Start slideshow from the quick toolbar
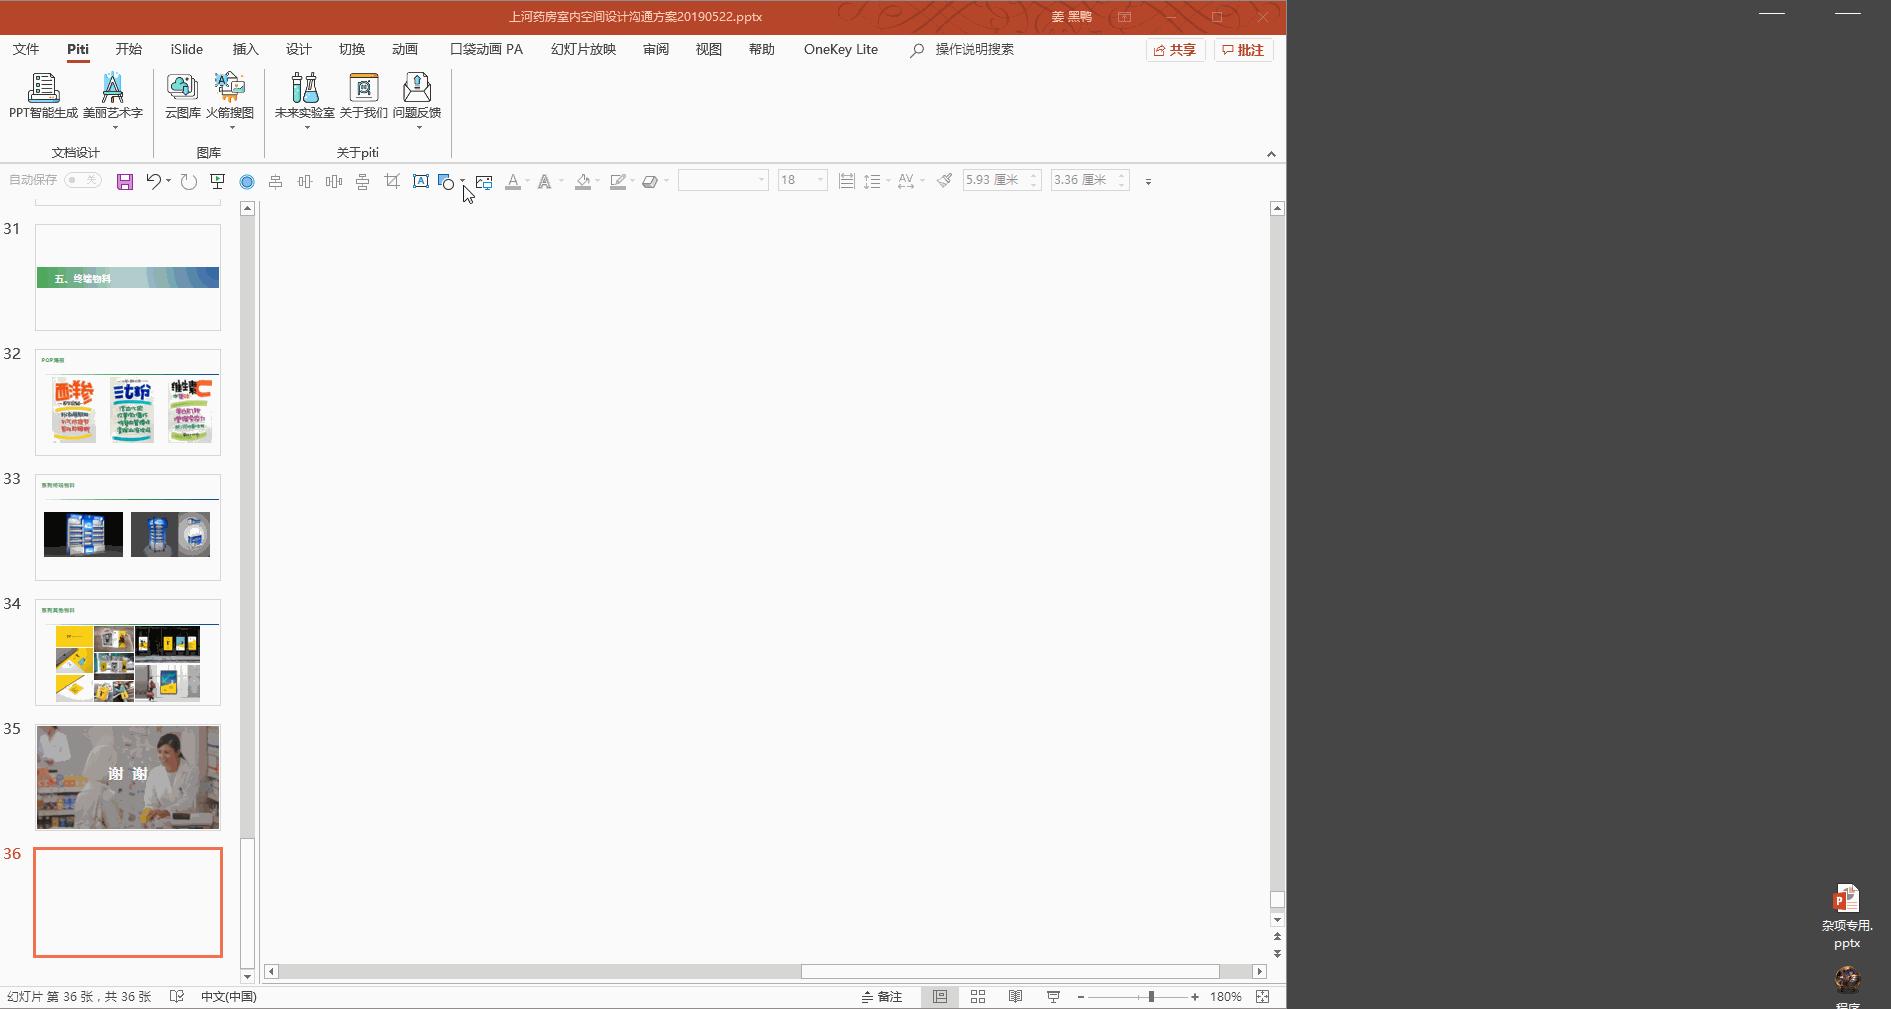This screenshot has width=1891, height=1009. pos(217,181)
